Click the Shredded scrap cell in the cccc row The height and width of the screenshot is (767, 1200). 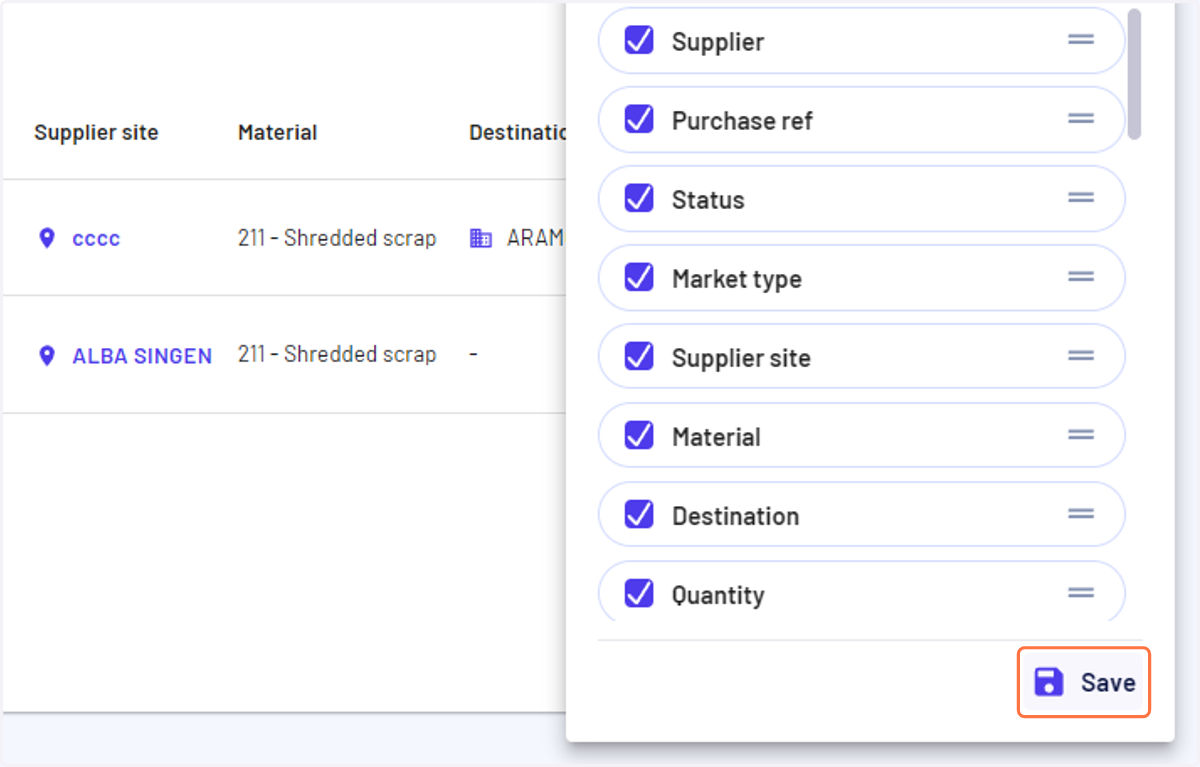click(337, 238)
